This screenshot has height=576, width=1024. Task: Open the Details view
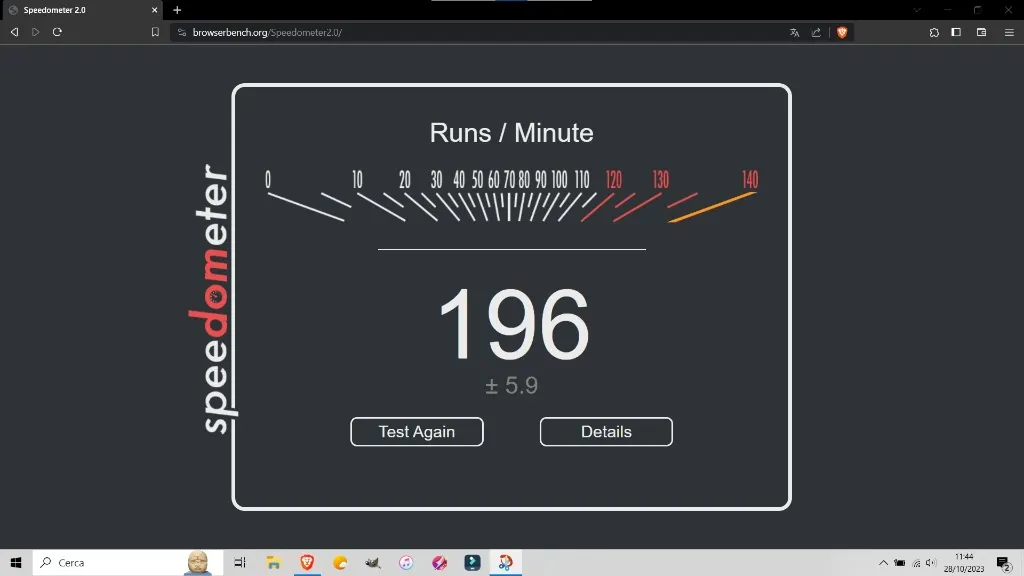606,432
